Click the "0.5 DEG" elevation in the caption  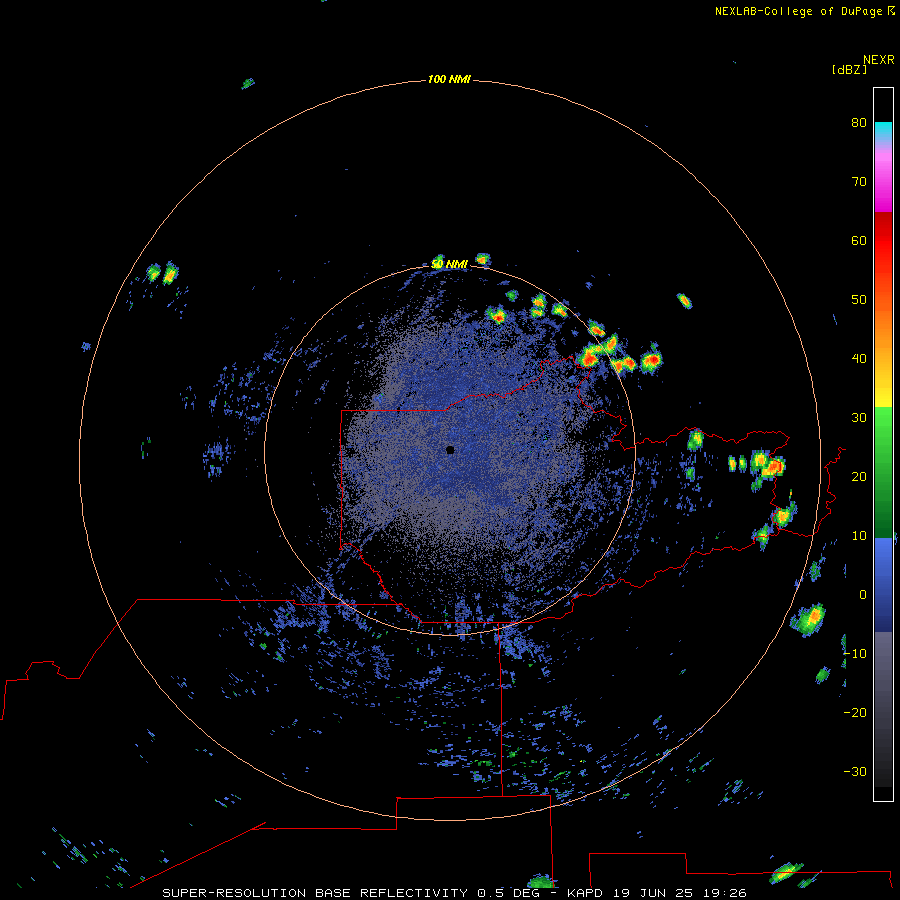(508, 893)
